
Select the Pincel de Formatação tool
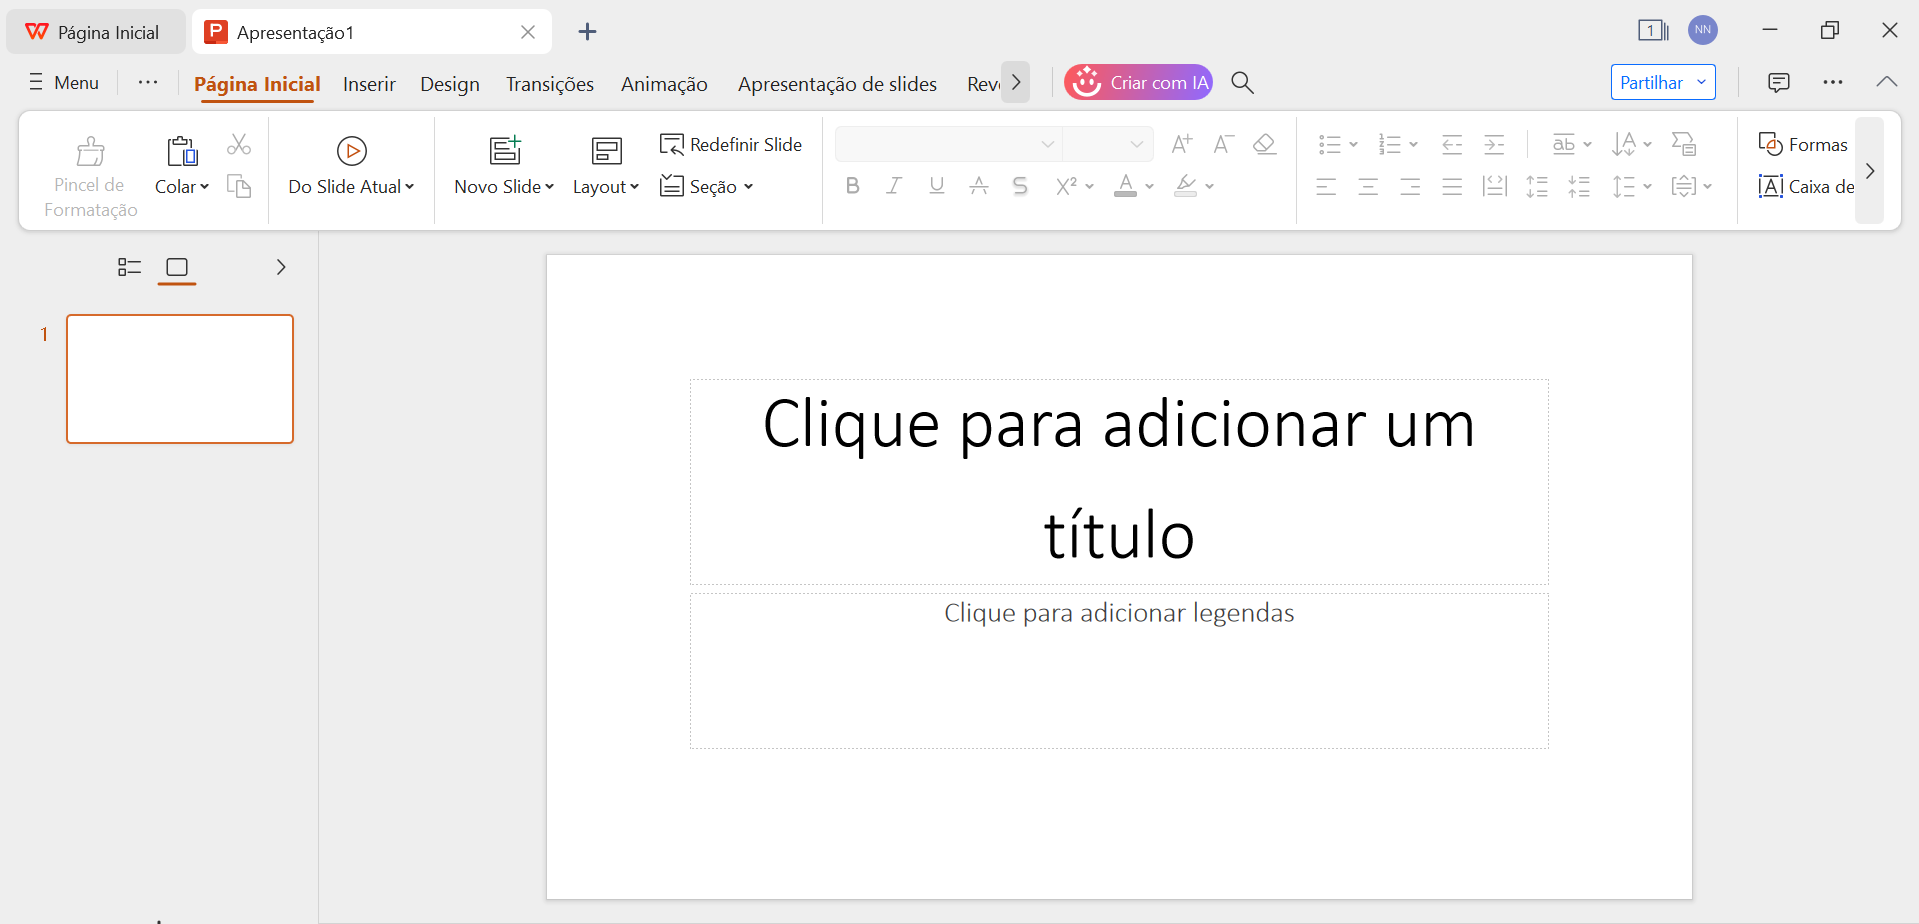(x=89, y=170)
